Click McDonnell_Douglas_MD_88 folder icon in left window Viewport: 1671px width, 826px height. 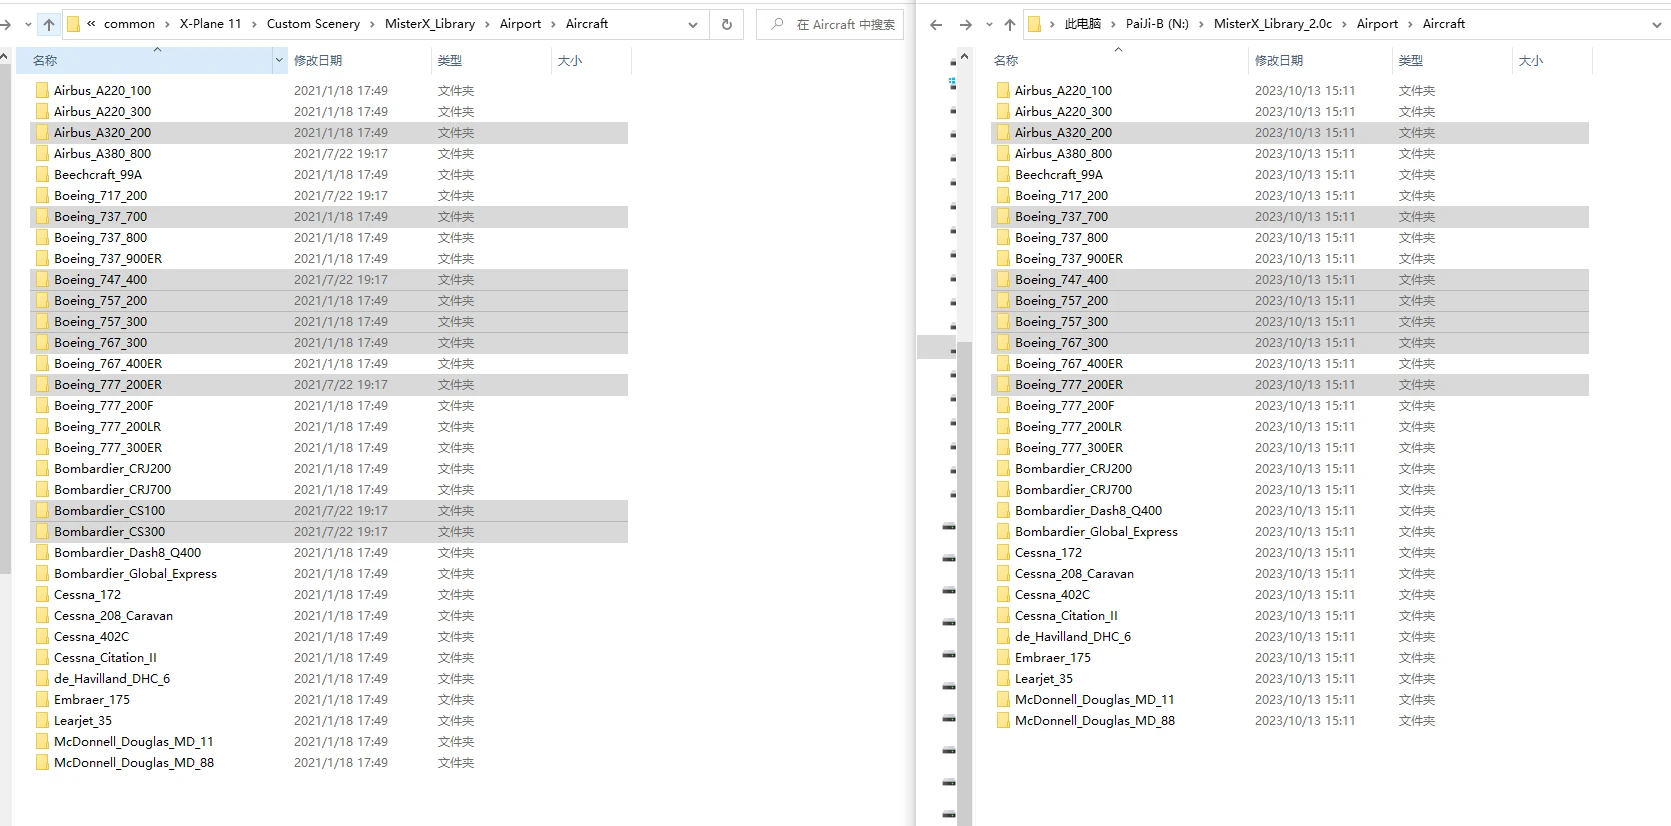tap(42, 762)
